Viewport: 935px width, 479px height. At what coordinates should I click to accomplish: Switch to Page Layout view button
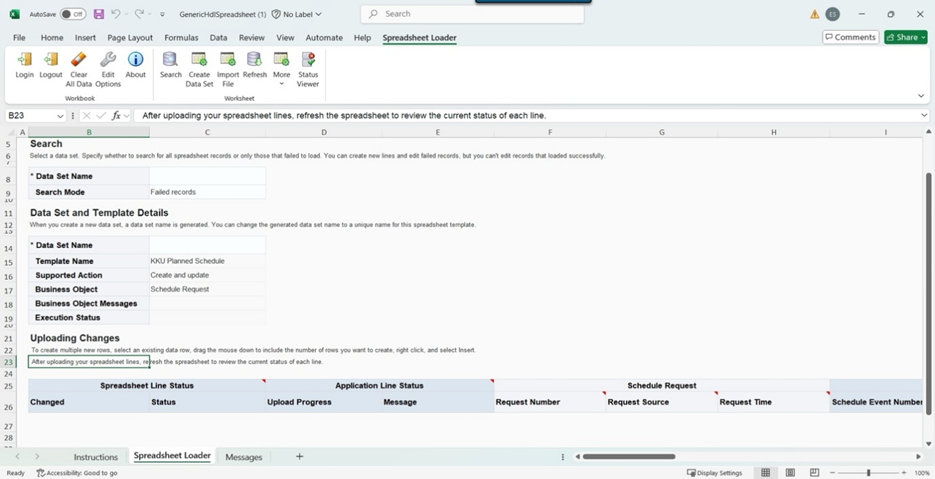(x=790, y=473)
